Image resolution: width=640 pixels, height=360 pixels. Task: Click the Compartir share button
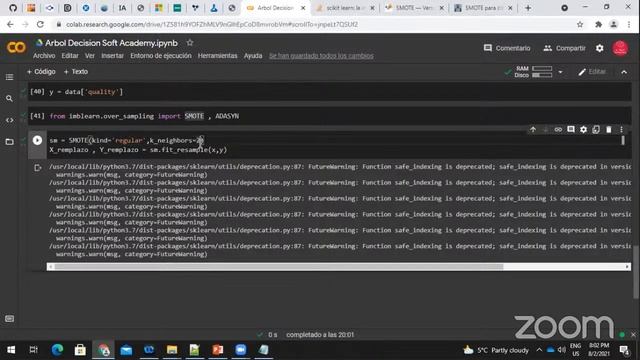click(564, 48)
